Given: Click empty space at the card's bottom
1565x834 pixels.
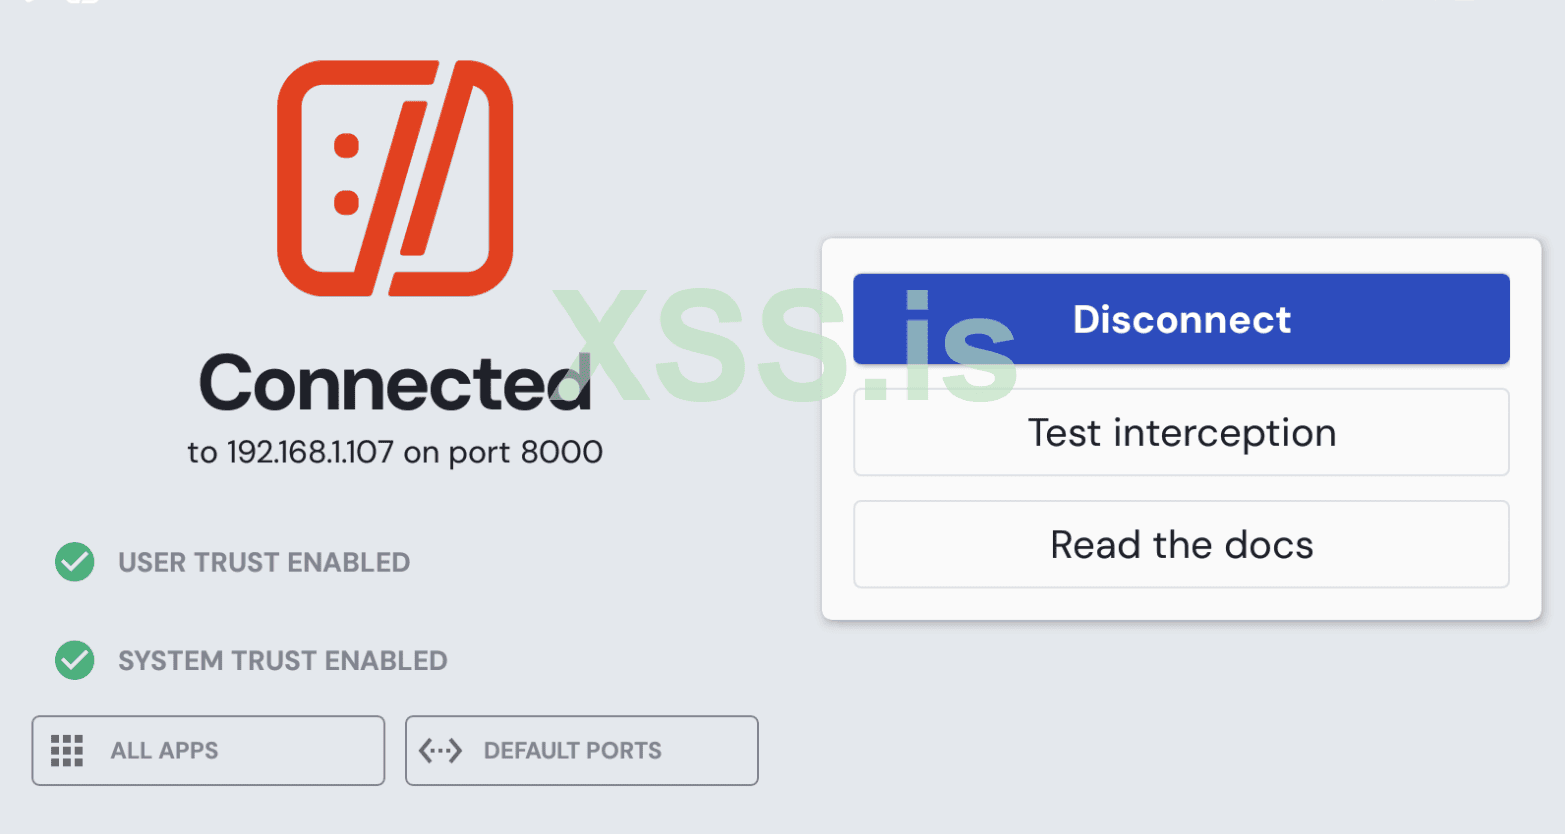Looking at the screenshot, I should [x=1181, y=603].
